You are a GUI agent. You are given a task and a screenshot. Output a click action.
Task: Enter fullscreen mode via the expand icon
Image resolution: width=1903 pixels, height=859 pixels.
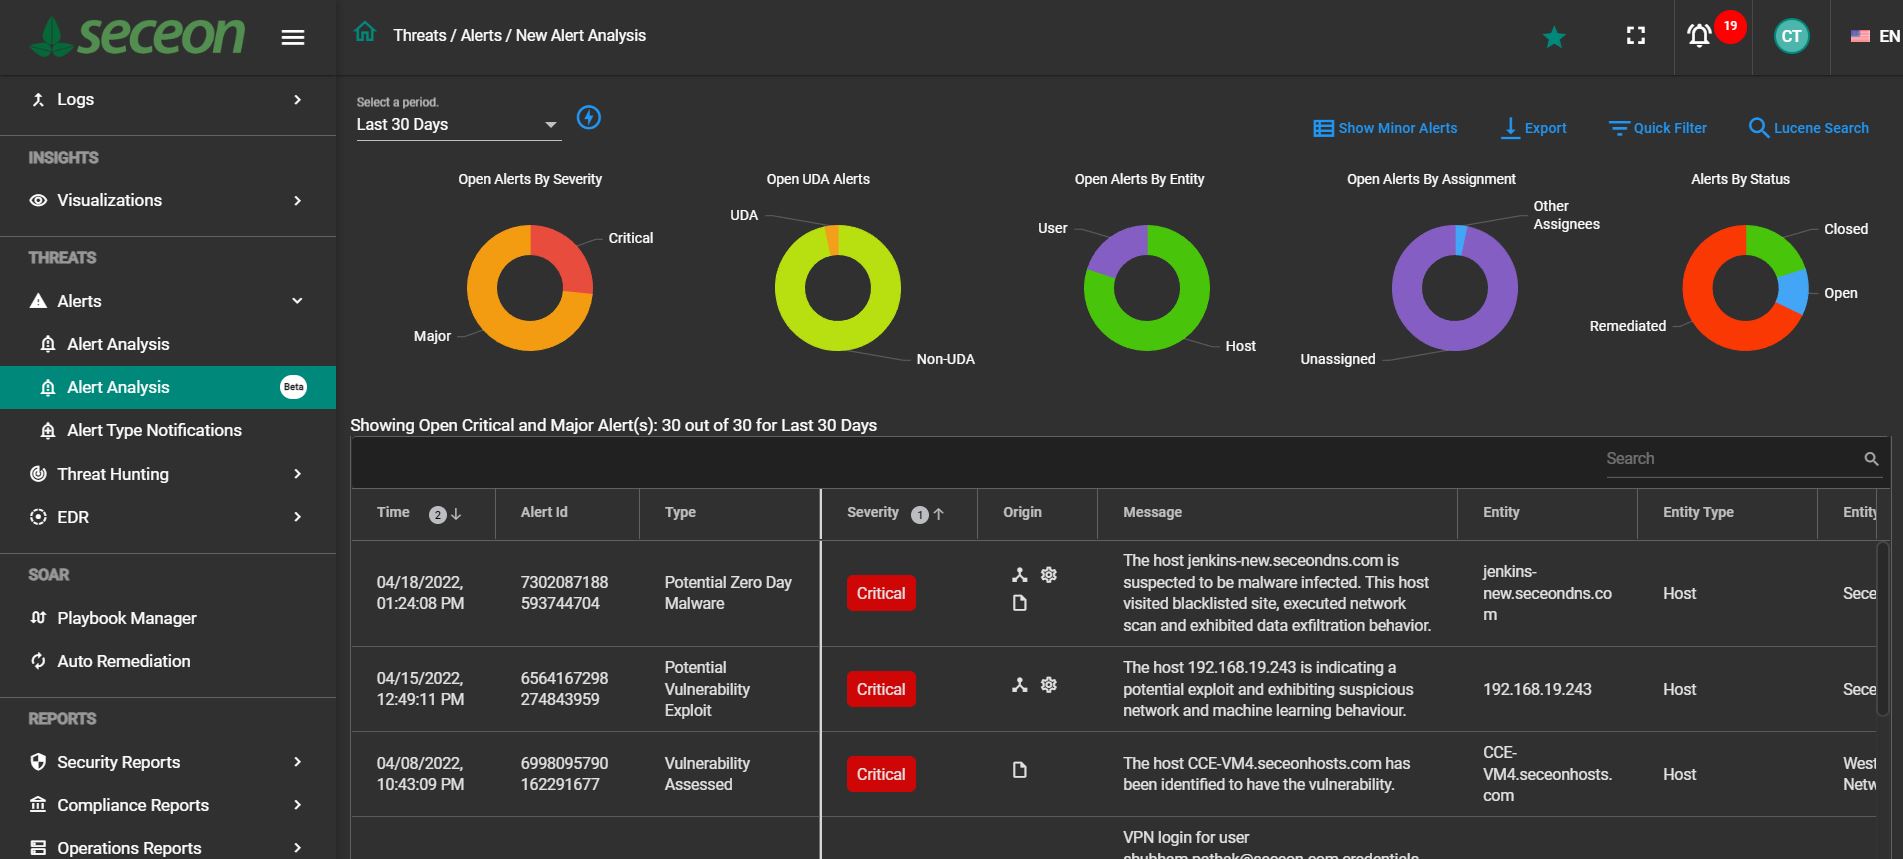click(1636, 36)
